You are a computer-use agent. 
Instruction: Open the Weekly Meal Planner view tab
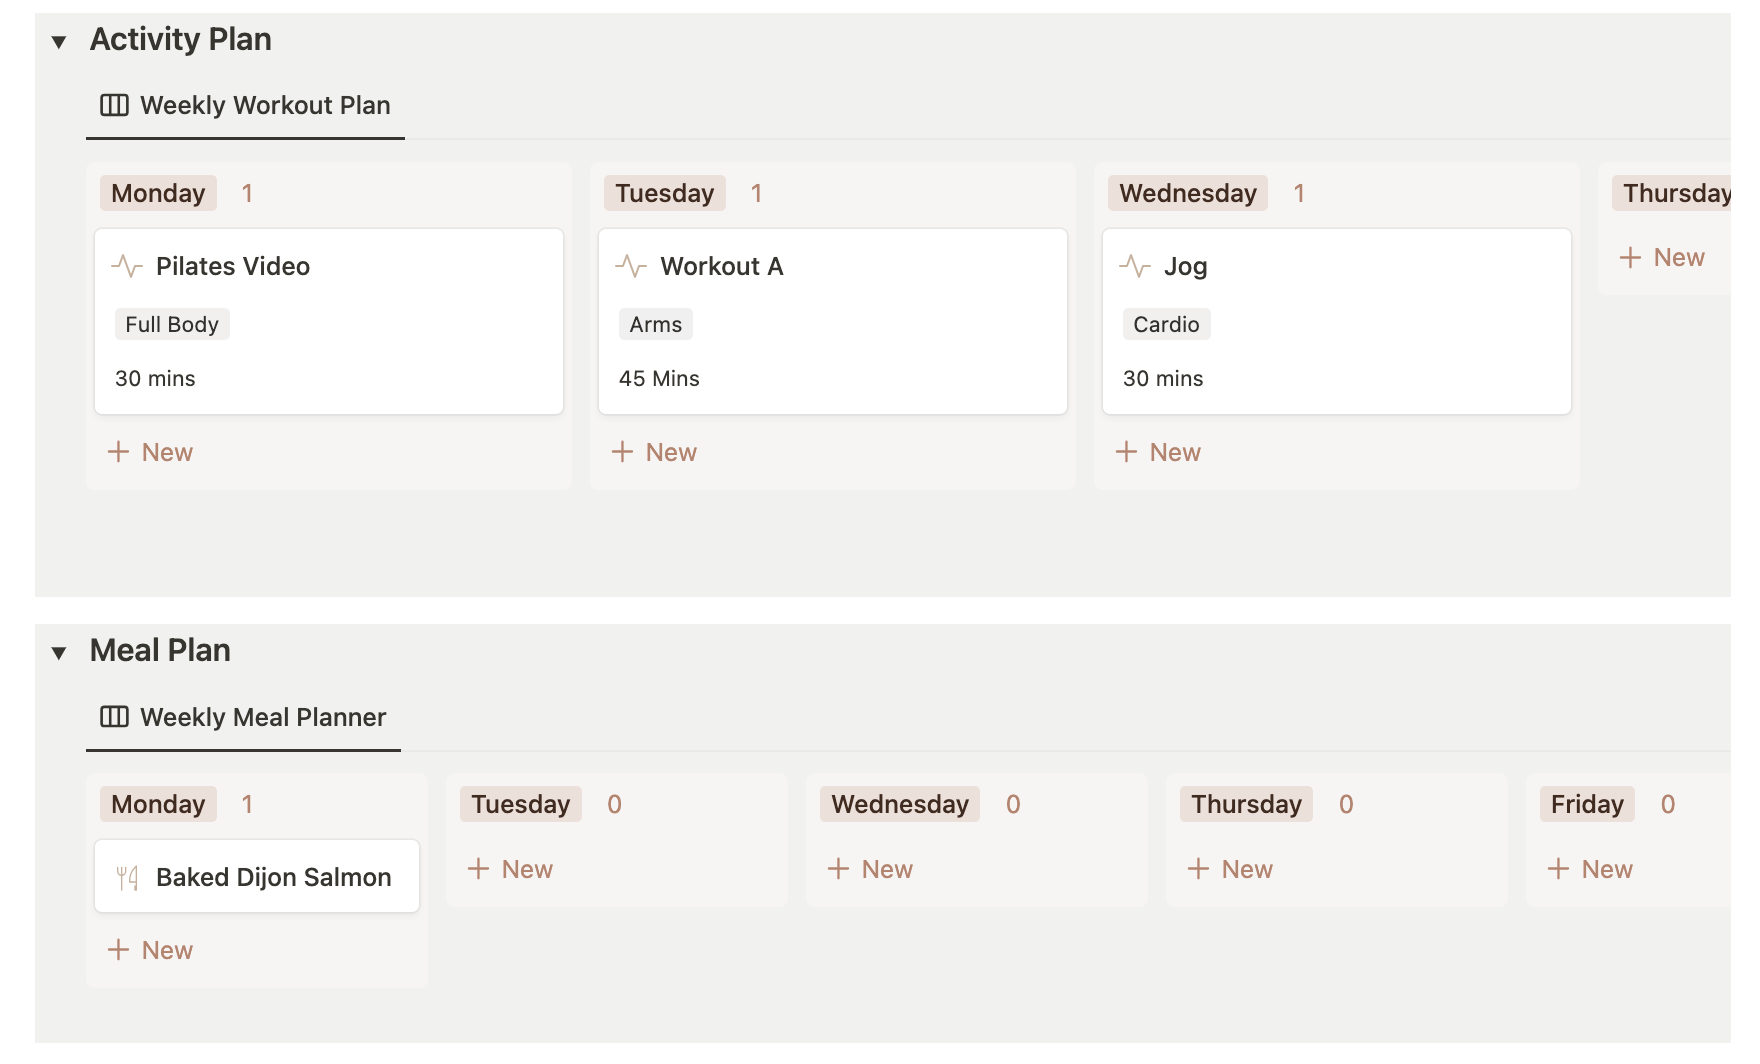tap(263, 717)
